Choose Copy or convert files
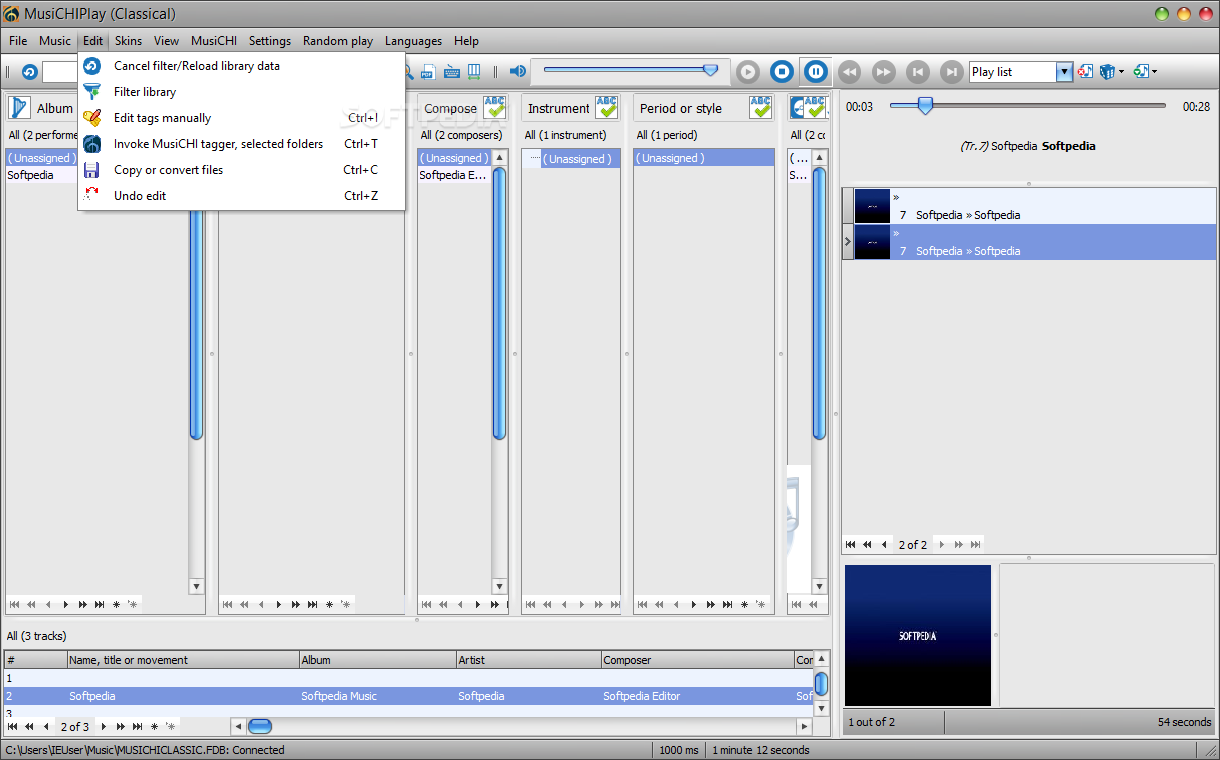The width and height of the screenshot is (1220, 760). [241, 170]
